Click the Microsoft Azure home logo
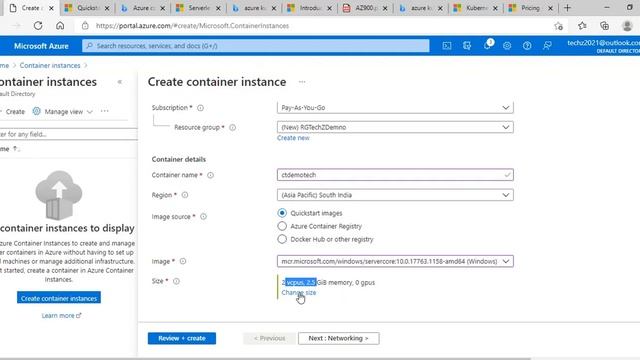This screenshot has height=360, width=640. [41, 46]
